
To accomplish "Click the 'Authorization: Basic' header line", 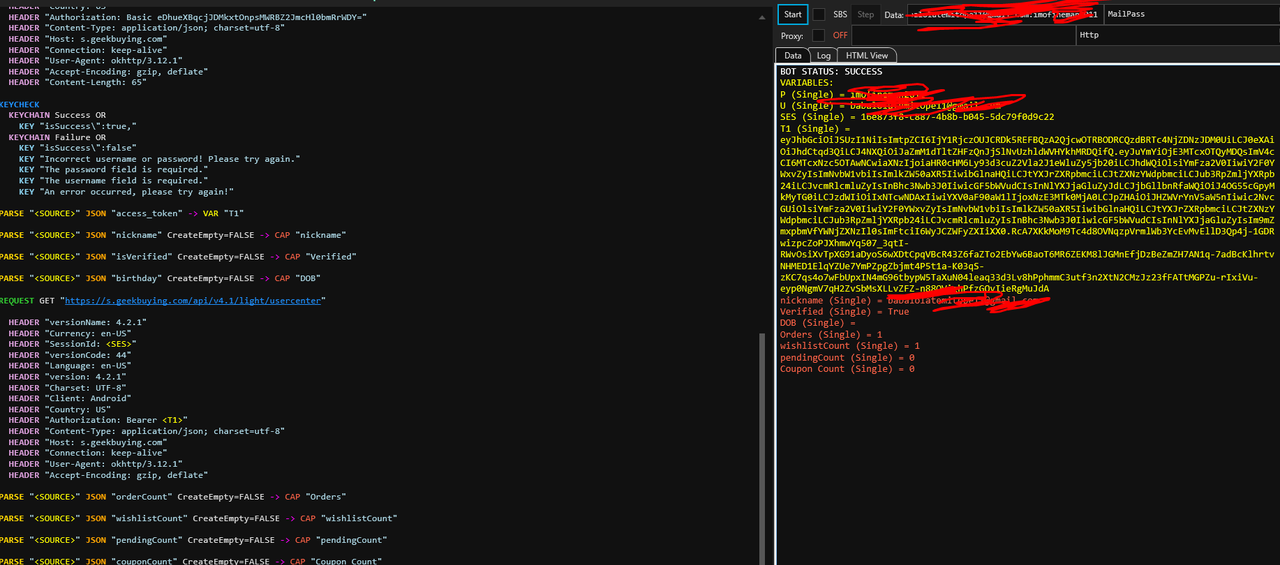I will (188, 17).
